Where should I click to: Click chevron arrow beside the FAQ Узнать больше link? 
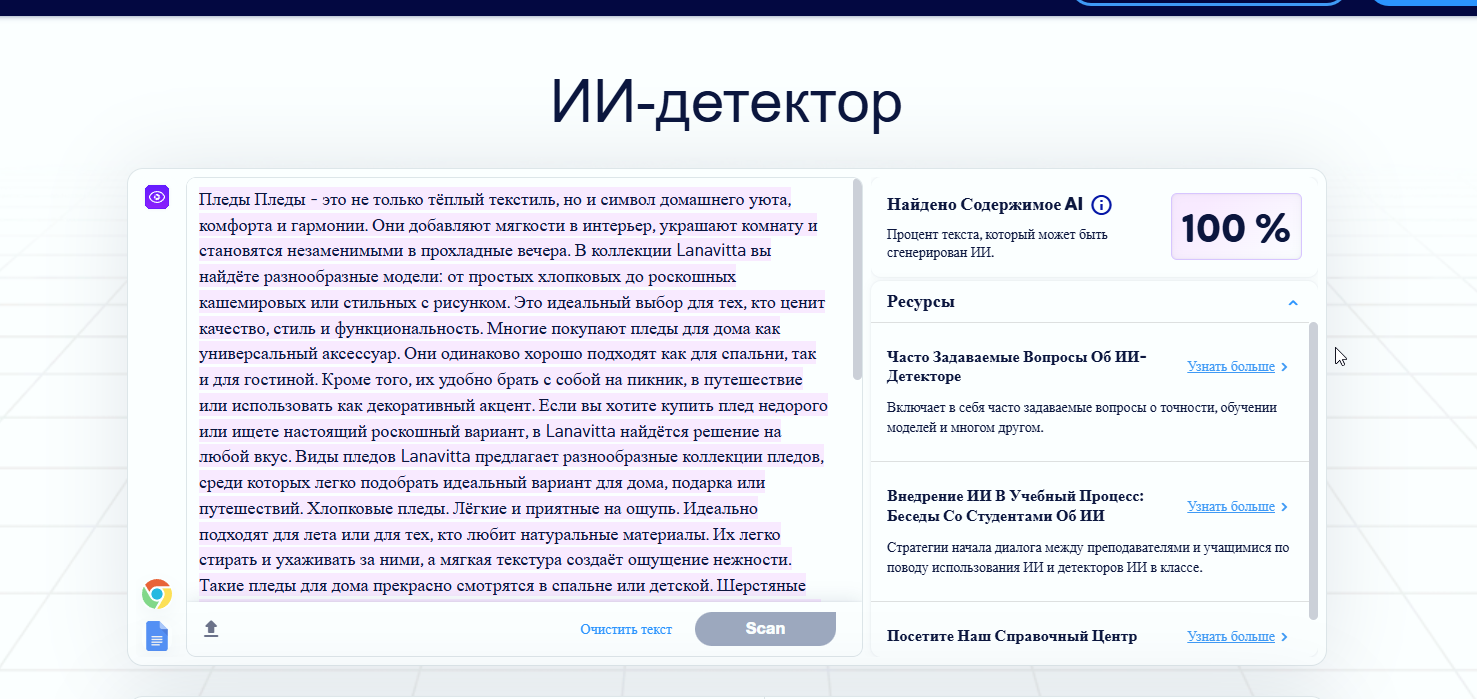pyautogui.click(x=1285, y=367)
